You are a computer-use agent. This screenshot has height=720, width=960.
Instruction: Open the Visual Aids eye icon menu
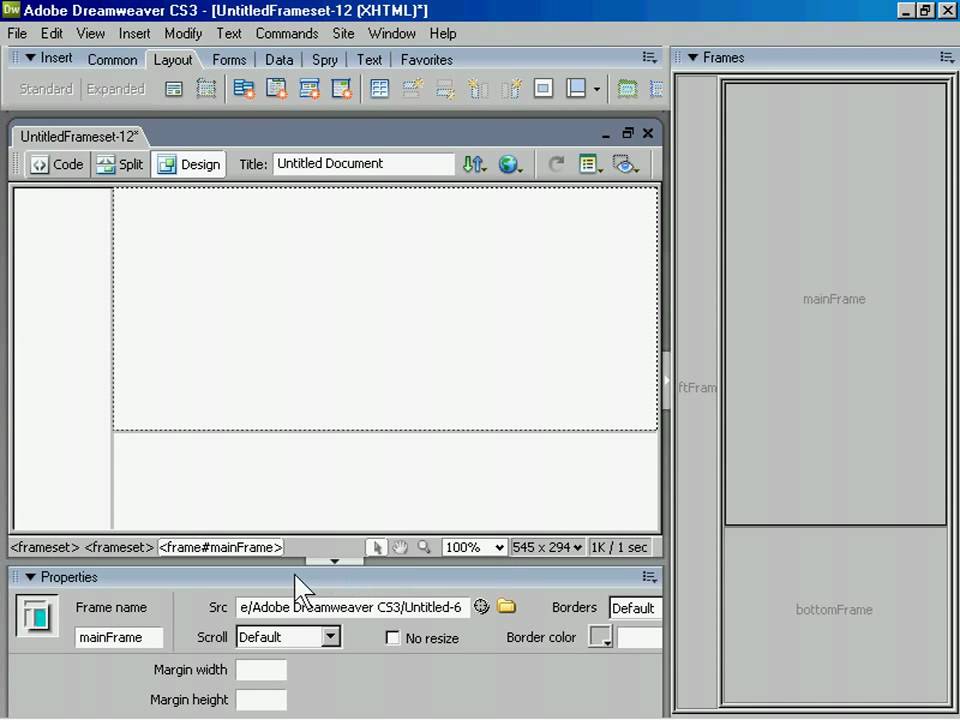click(x=625, y=164)
